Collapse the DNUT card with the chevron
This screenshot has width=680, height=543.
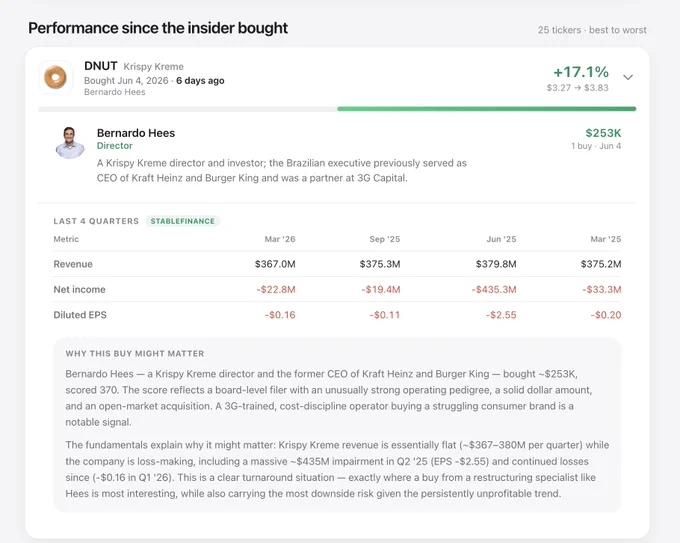click(x=628, y=77)
